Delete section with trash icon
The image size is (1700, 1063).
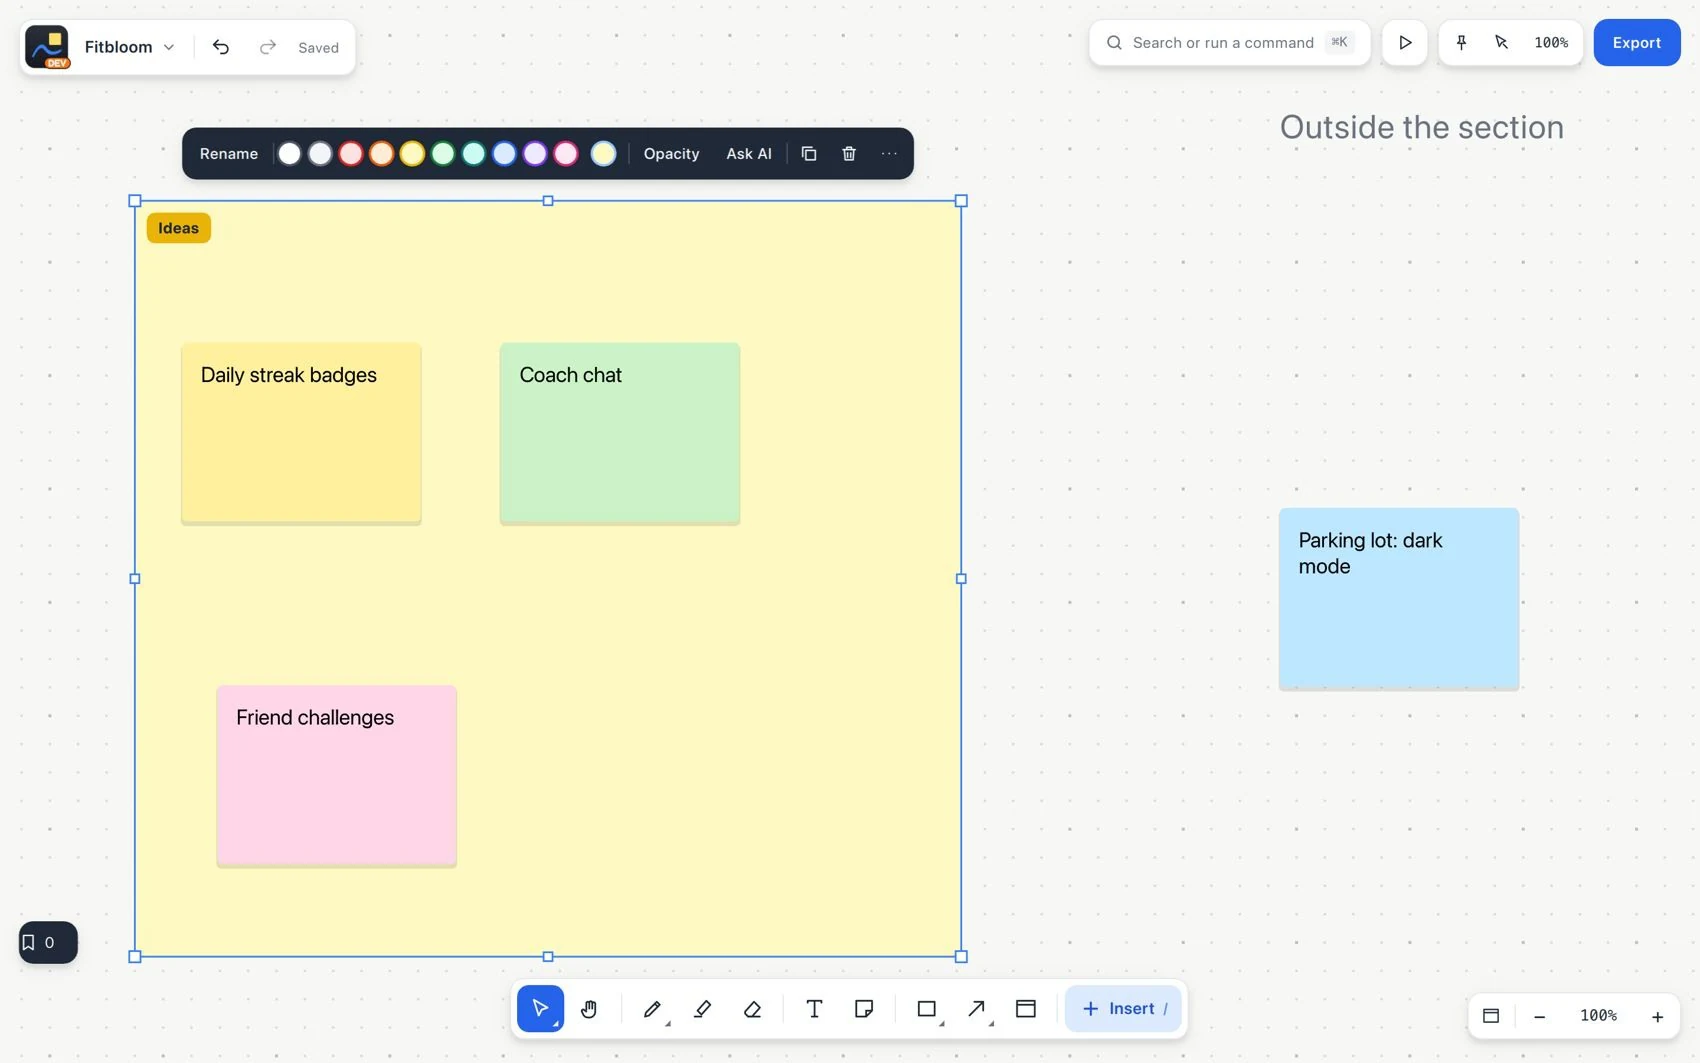coord(849,153)
